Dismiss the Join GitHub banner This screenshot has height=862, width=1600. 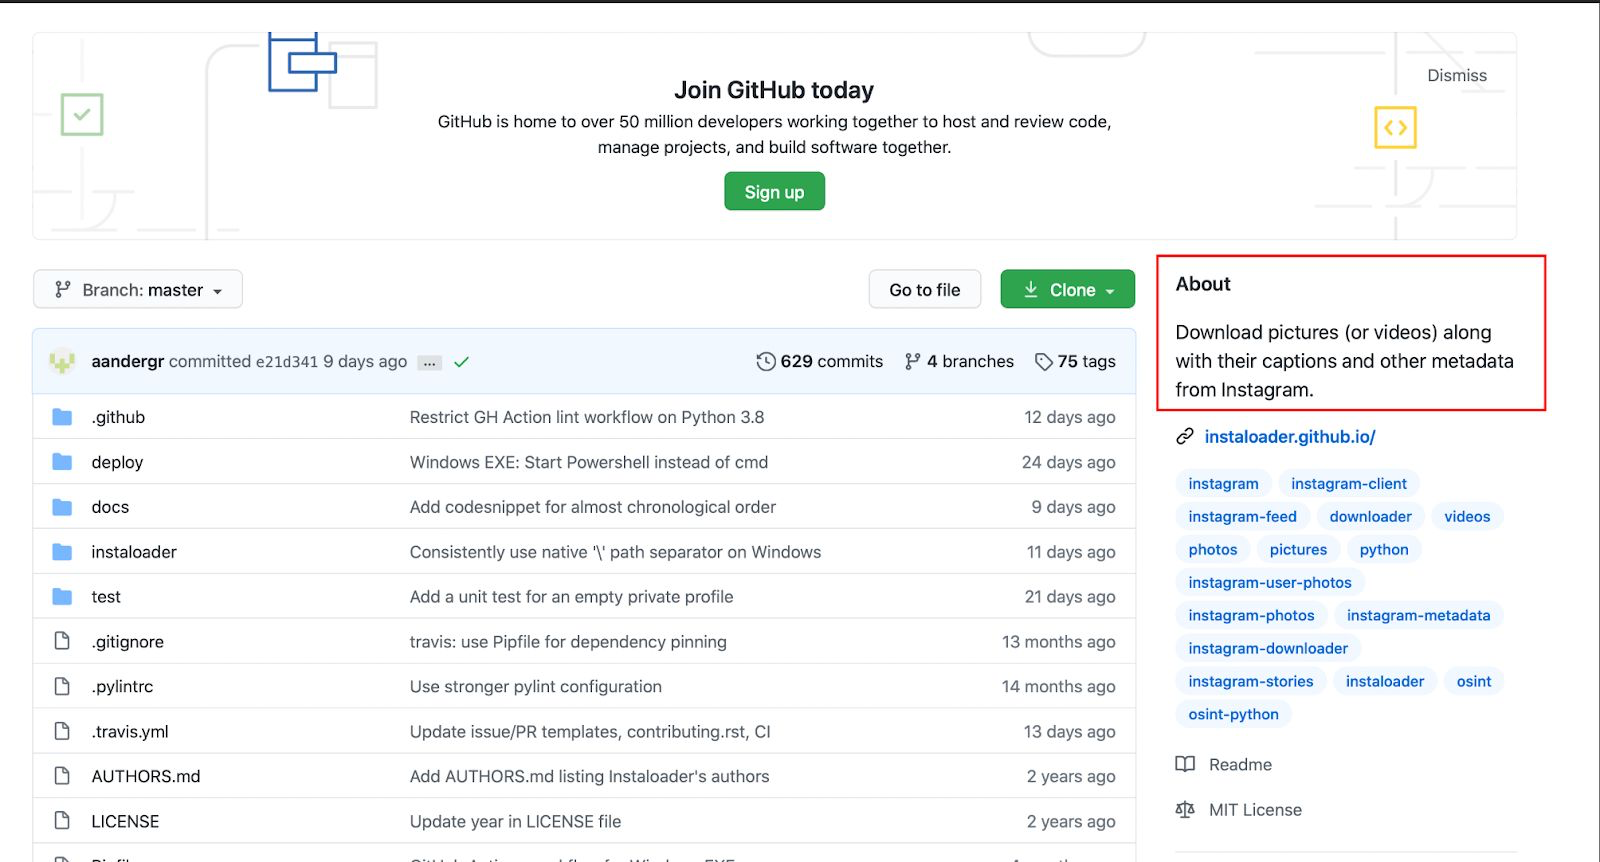(x=1456, y=76)
